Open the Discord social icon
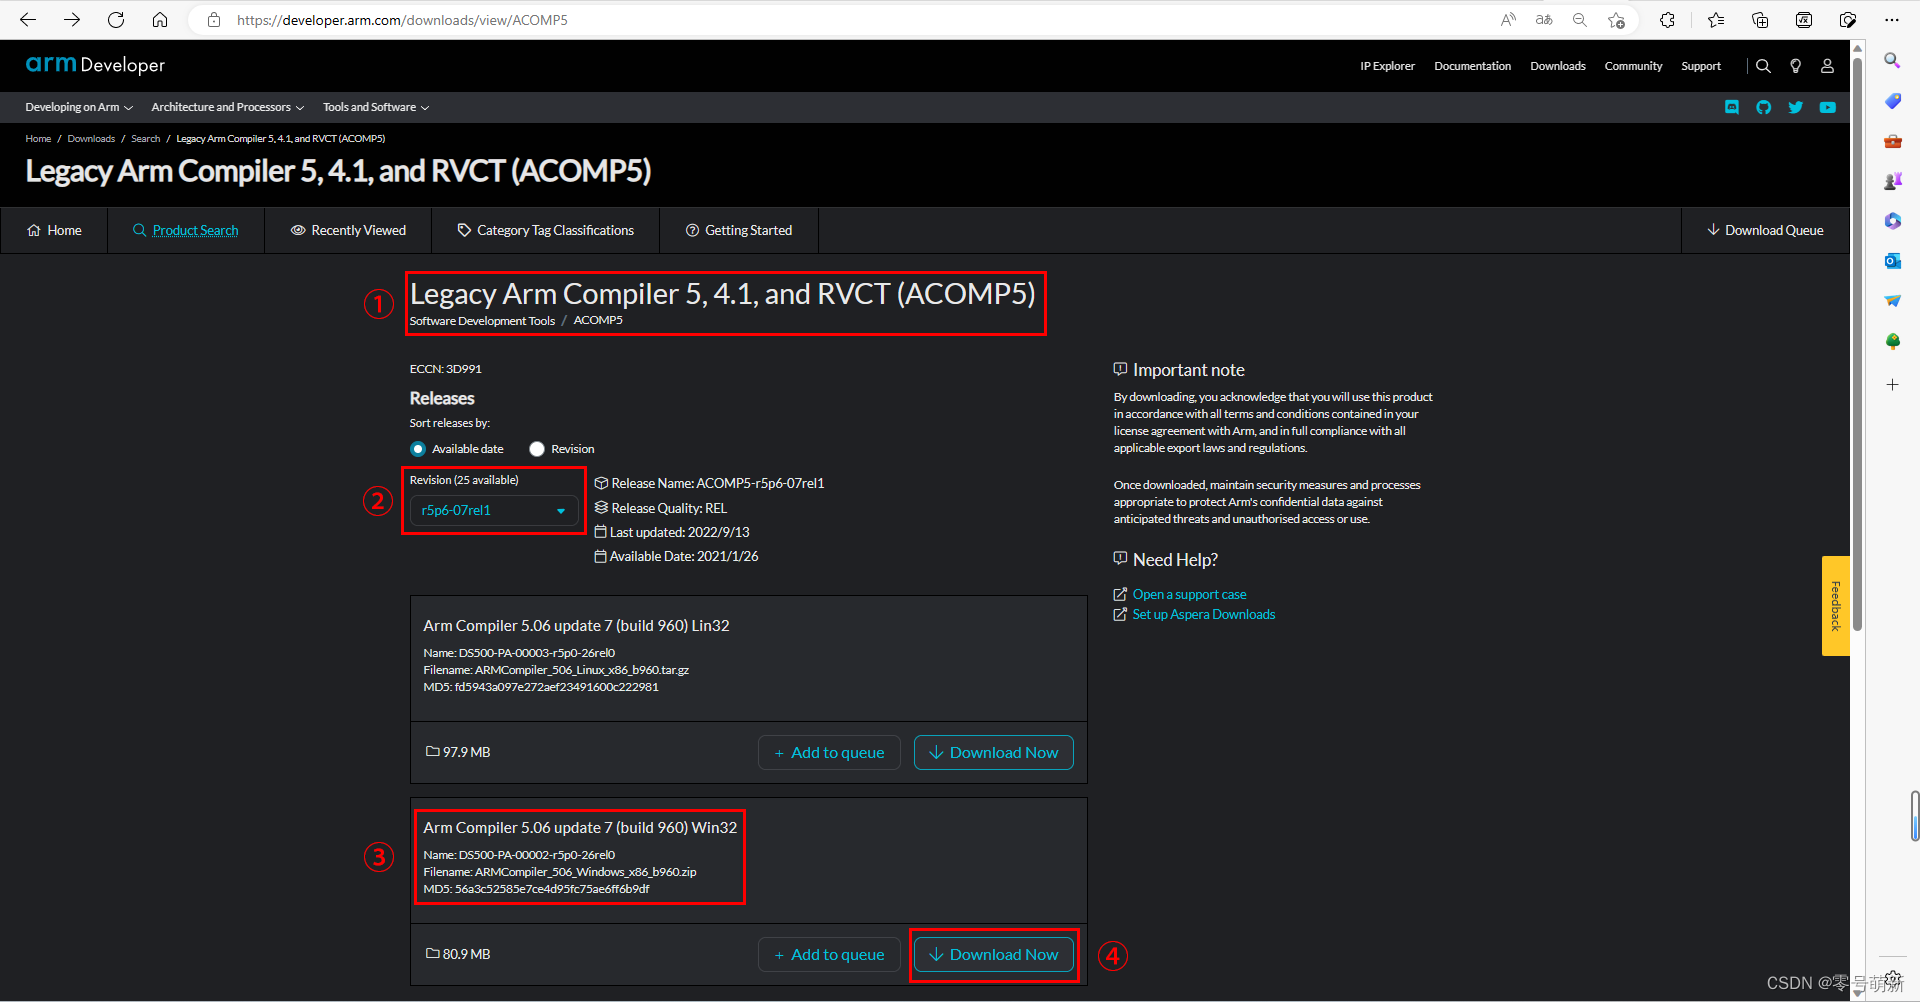 pos(1732,107)
